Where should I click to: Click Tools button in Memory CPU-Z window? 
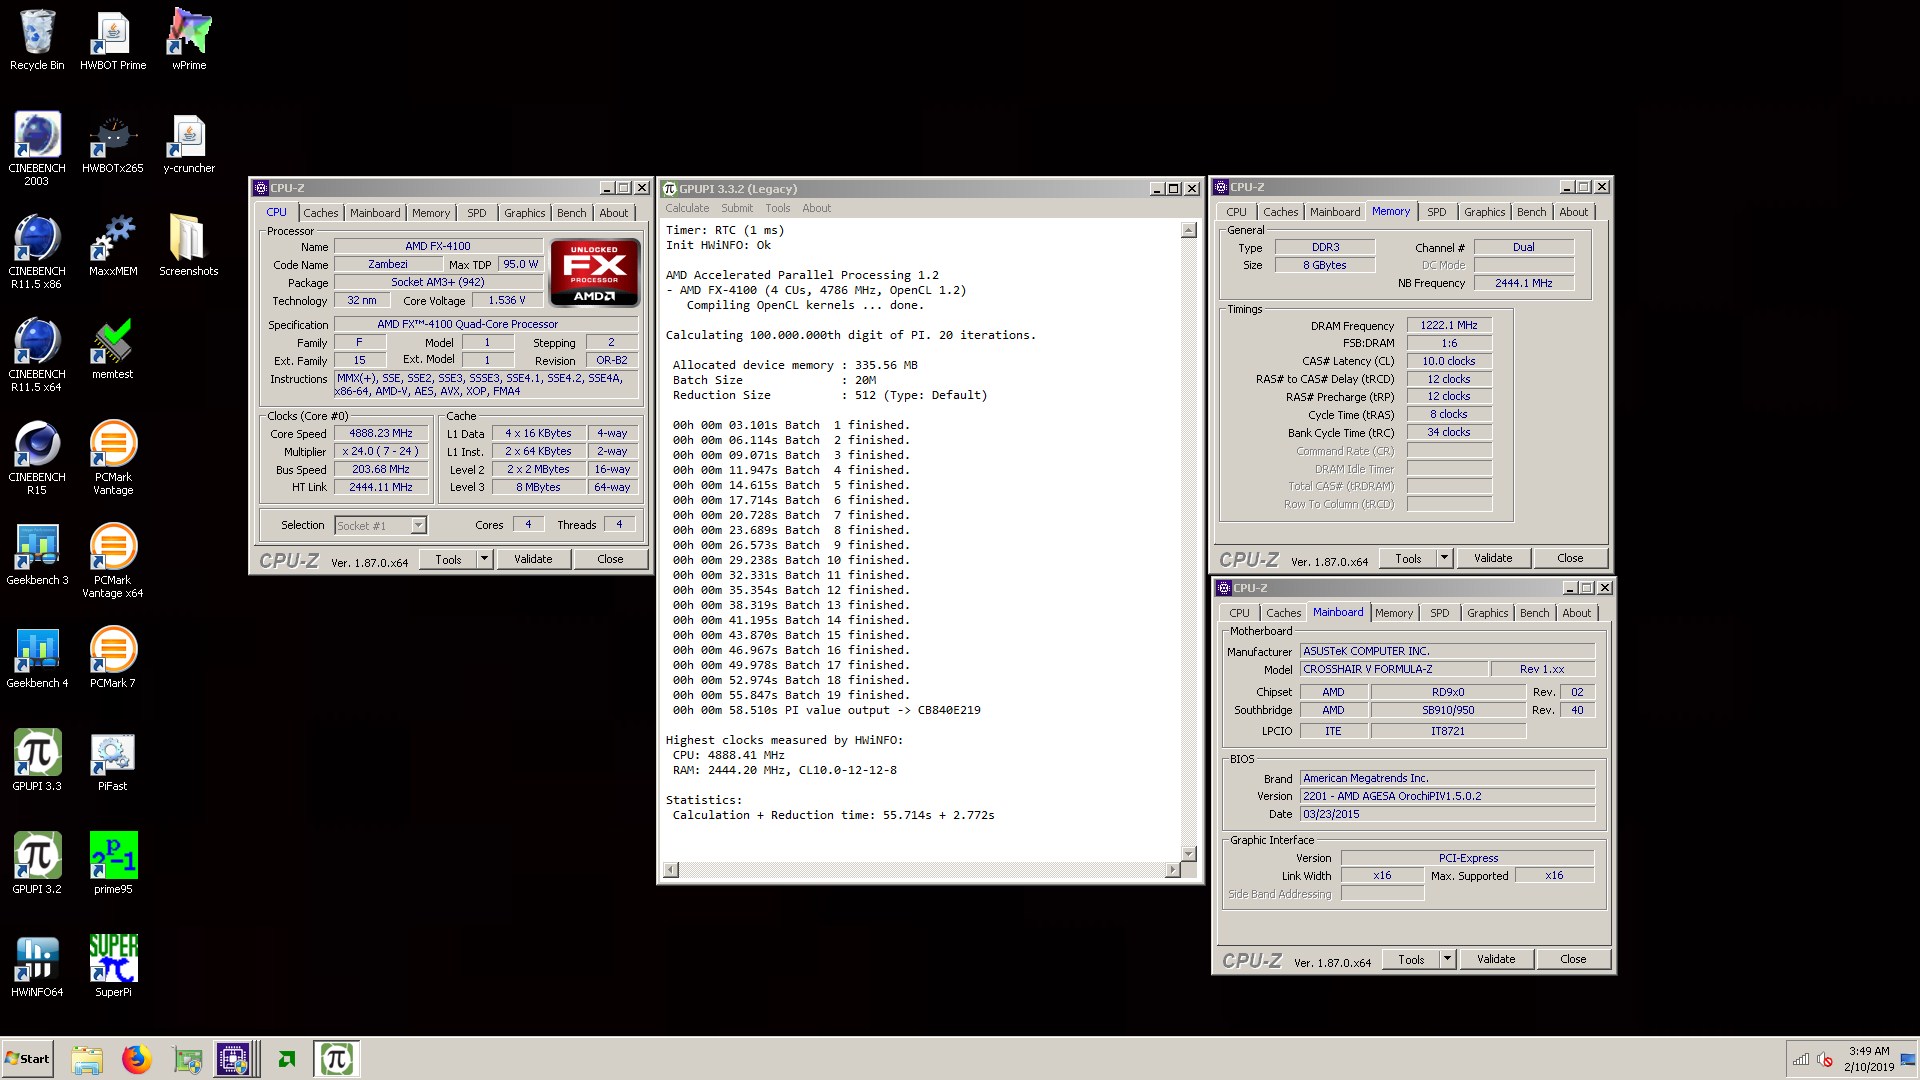click(1408, 558)
